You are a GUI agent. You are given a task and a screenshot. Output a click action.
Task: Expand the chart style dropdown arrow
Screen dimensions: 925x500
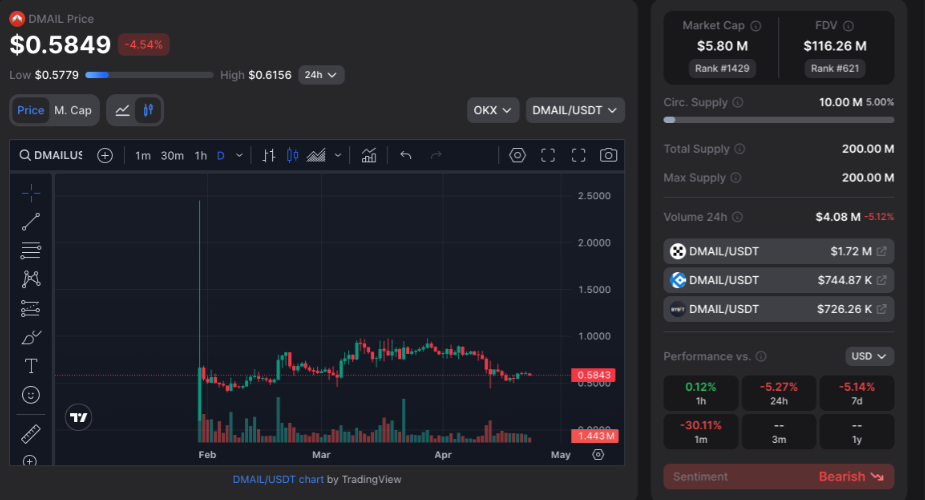pos(337,156)
